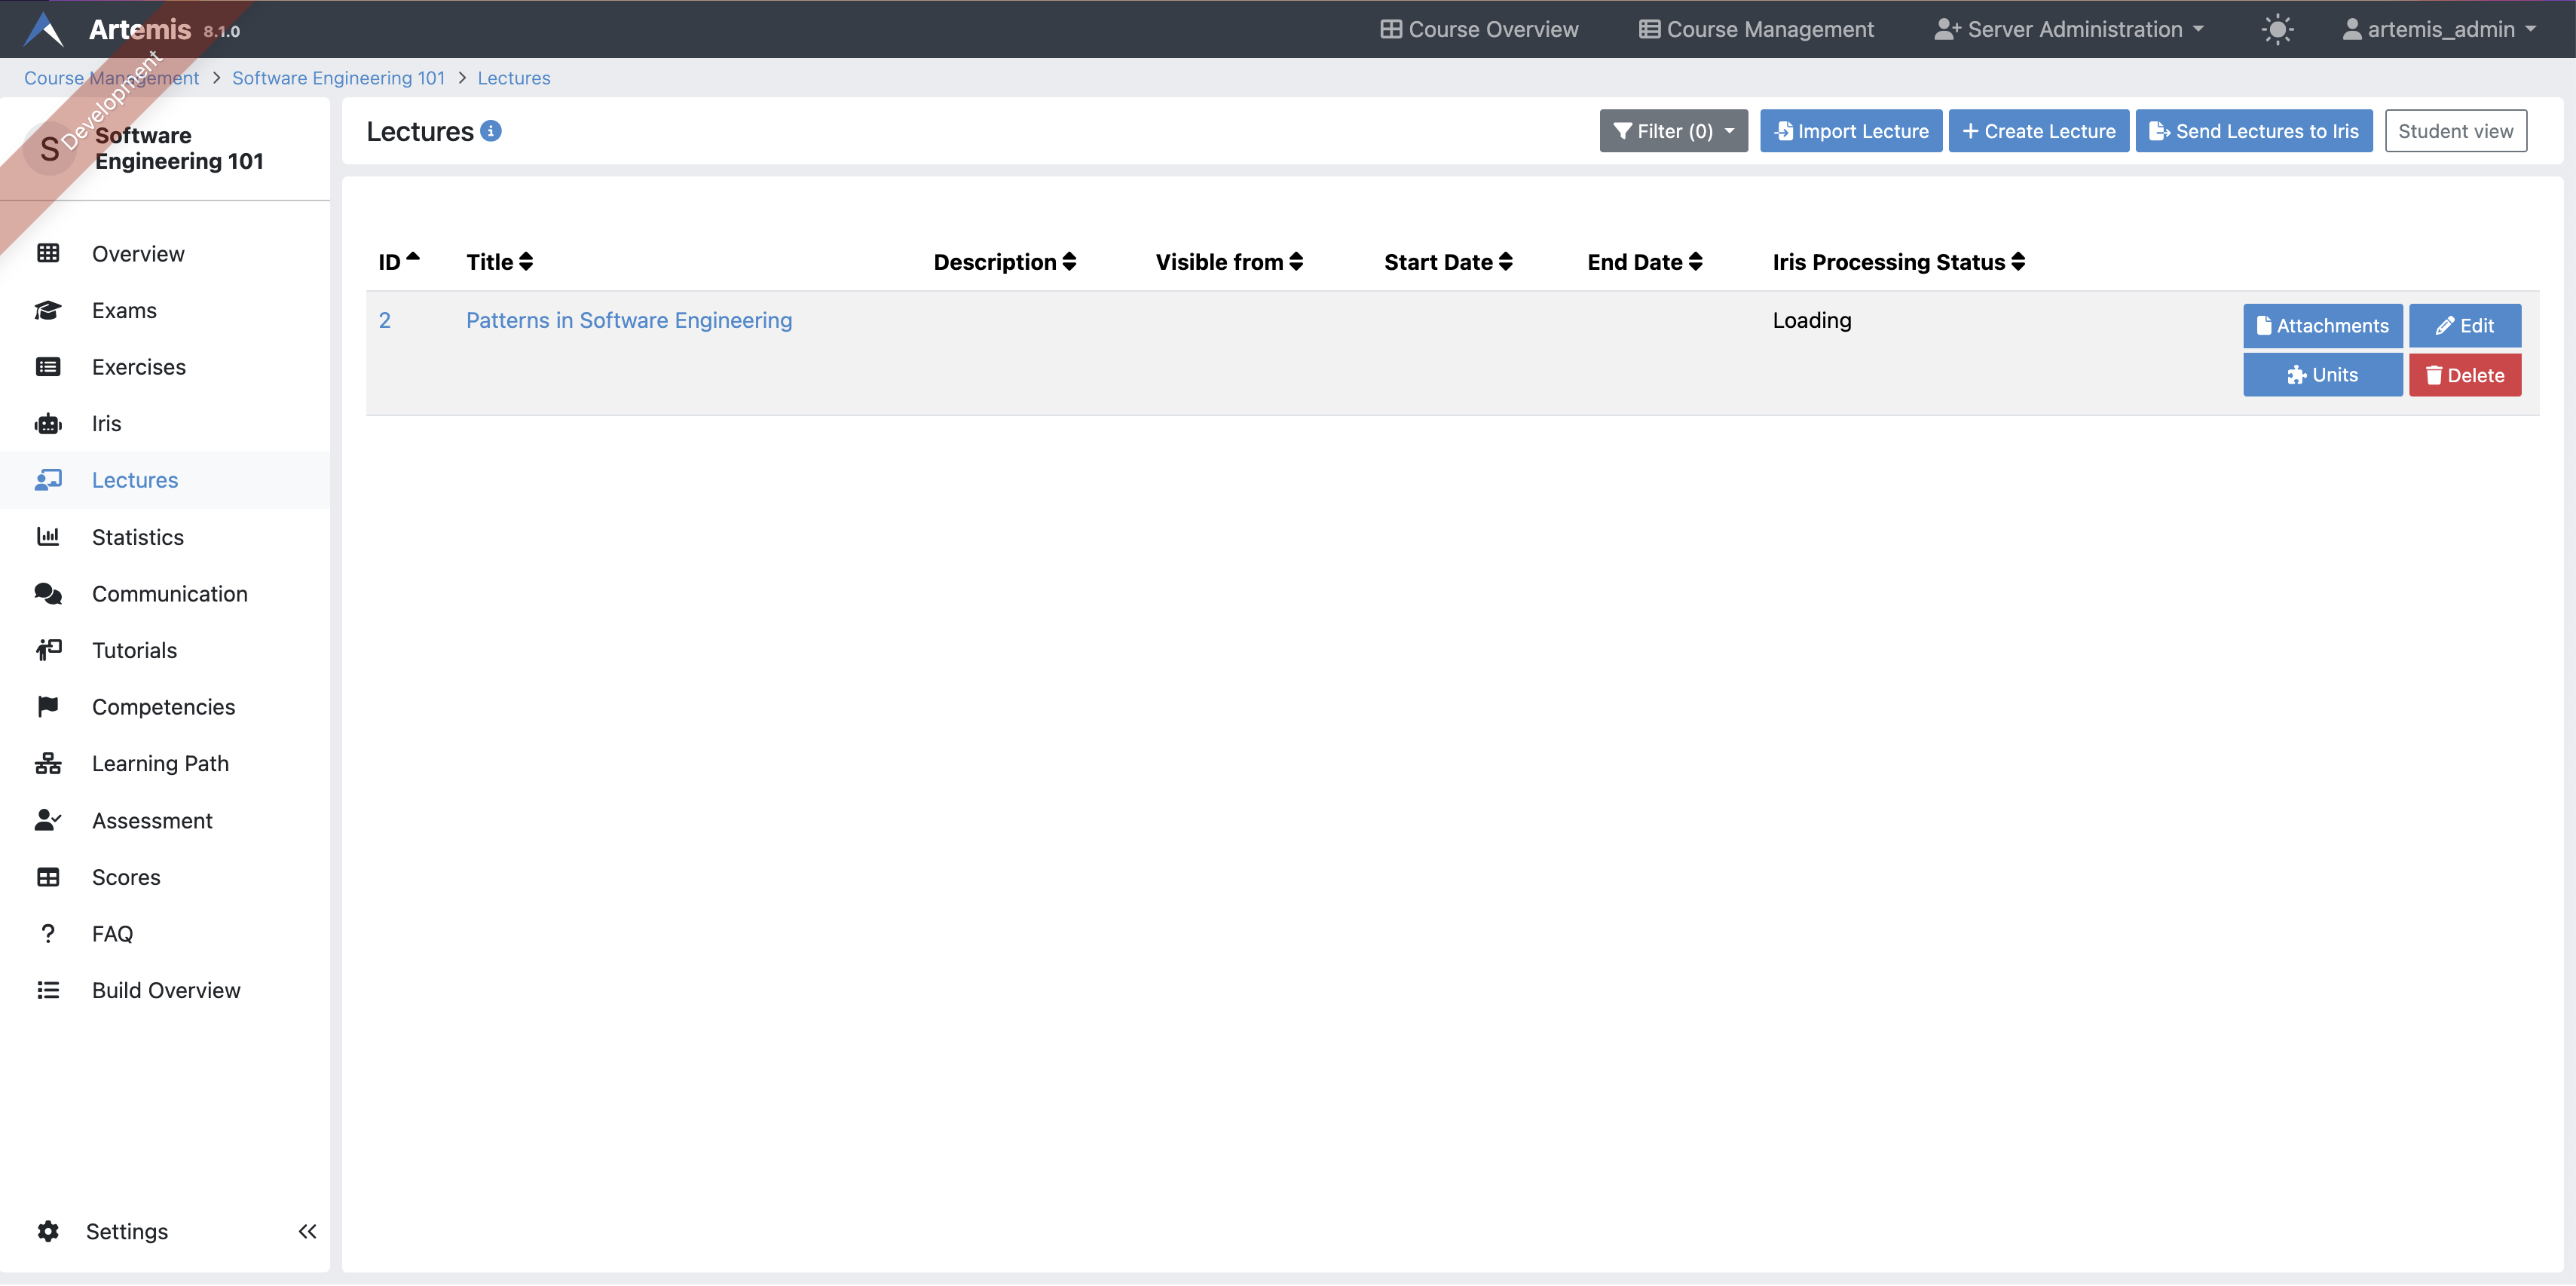The image size is (2576, 1286).
Task: Expand the Filter (0) dropdown
Action: (x=1673, y=131)
